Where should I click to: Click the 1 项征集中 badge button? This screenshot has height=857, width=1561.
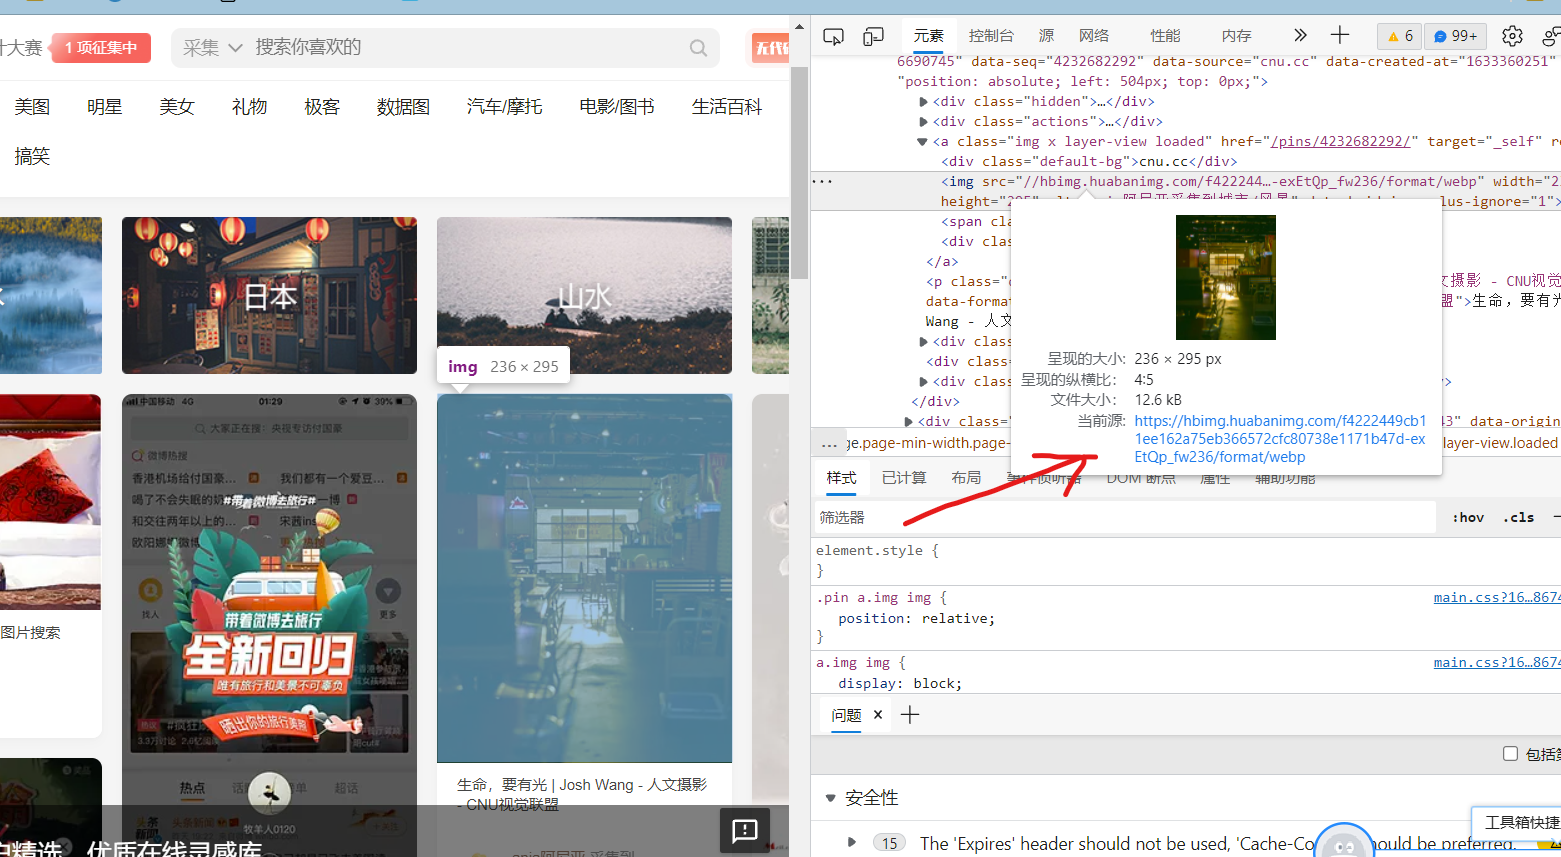point(101,48)
